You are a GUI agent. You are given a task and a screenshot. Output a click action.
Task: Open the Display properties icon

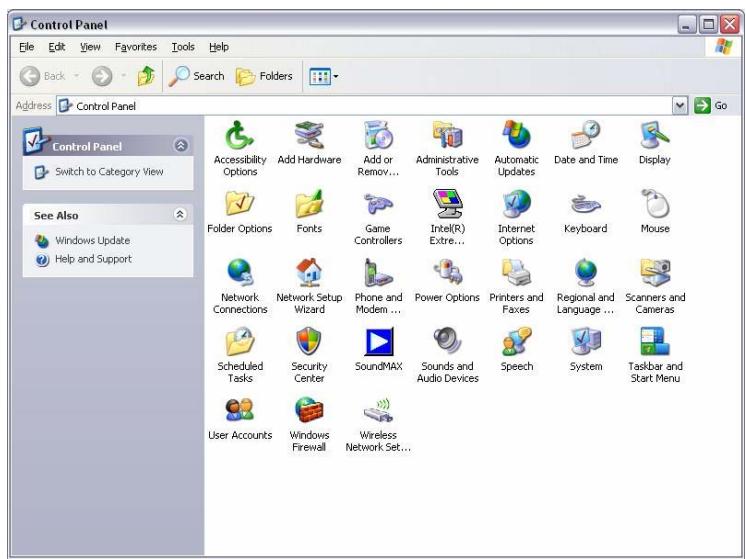coord(655,143)
